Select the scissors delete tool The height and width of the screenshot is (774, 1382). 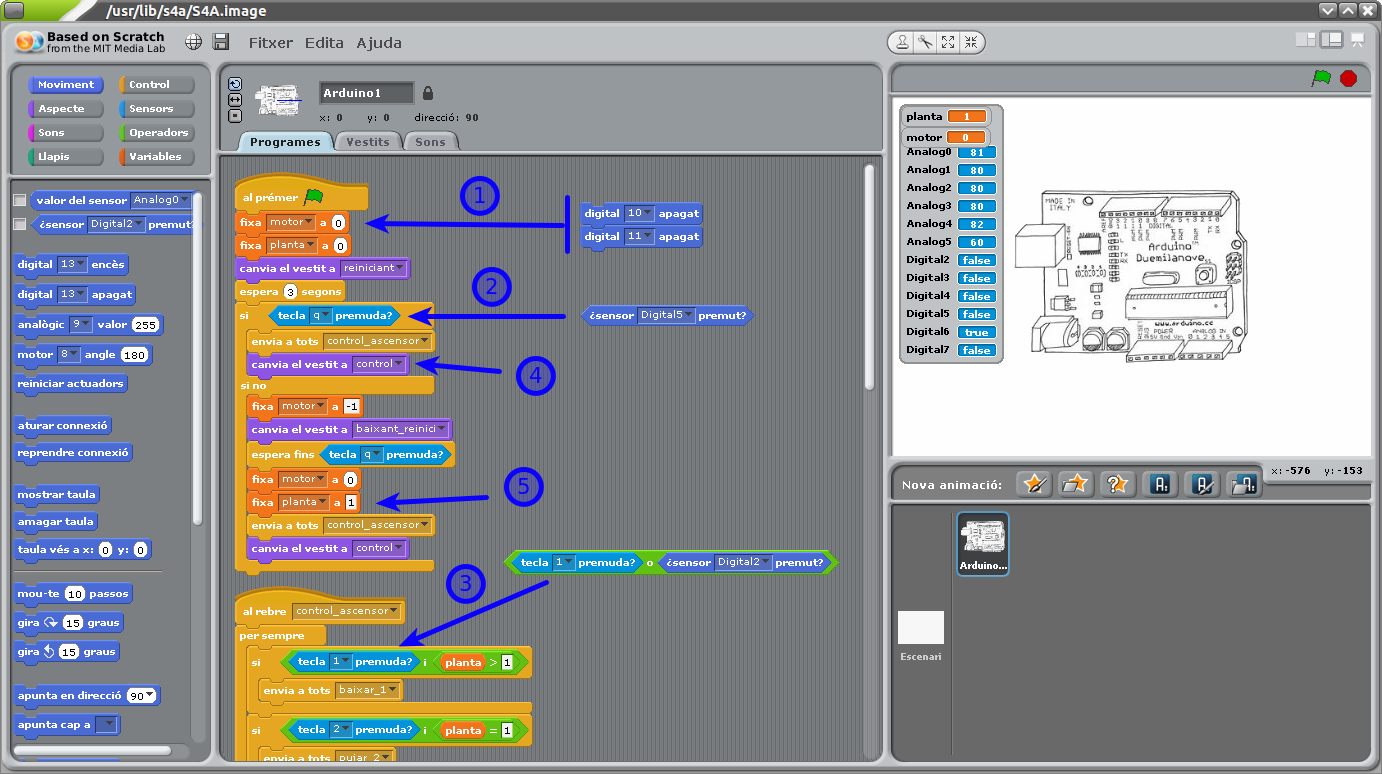(925, 42)
